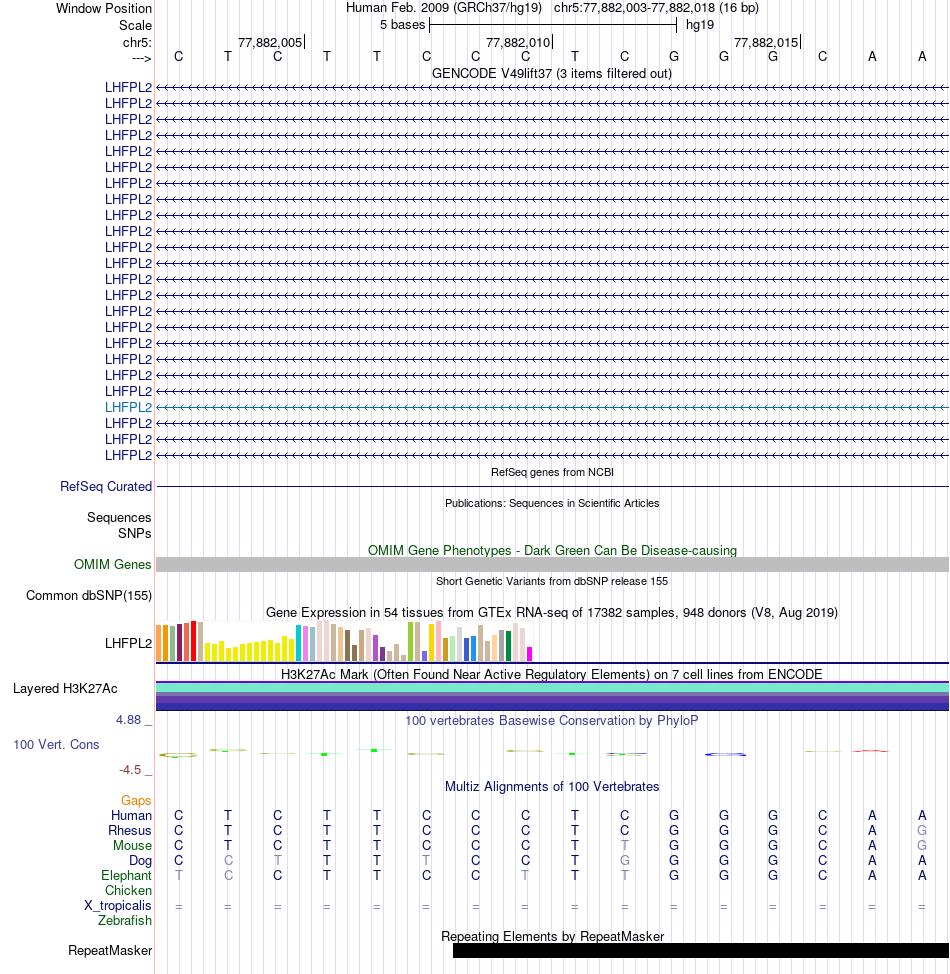950x974 pixels.
Task: Click the 'Window Position' label
Action: coord(104,9)
